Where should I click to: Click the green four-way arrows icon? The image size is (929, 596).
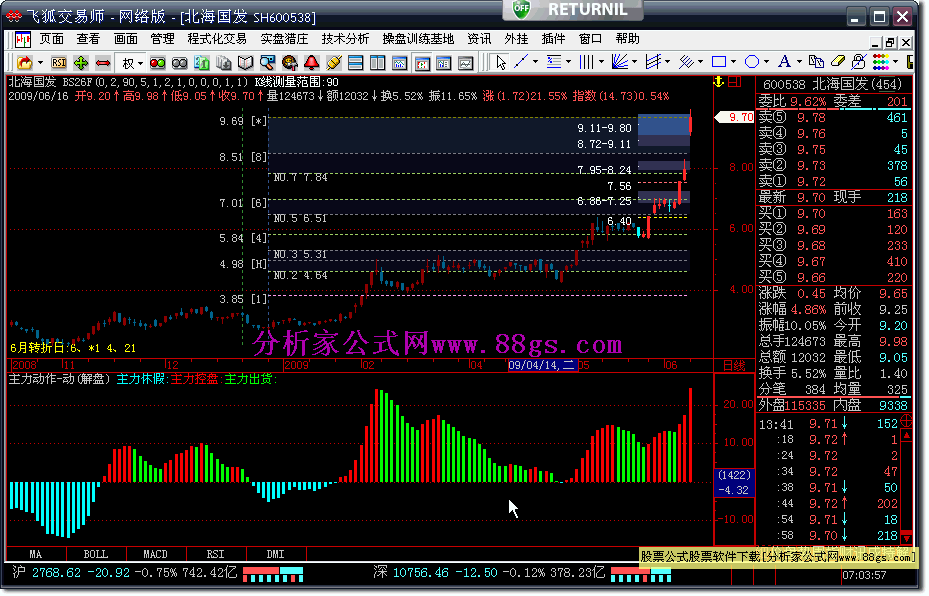(81, 62)
